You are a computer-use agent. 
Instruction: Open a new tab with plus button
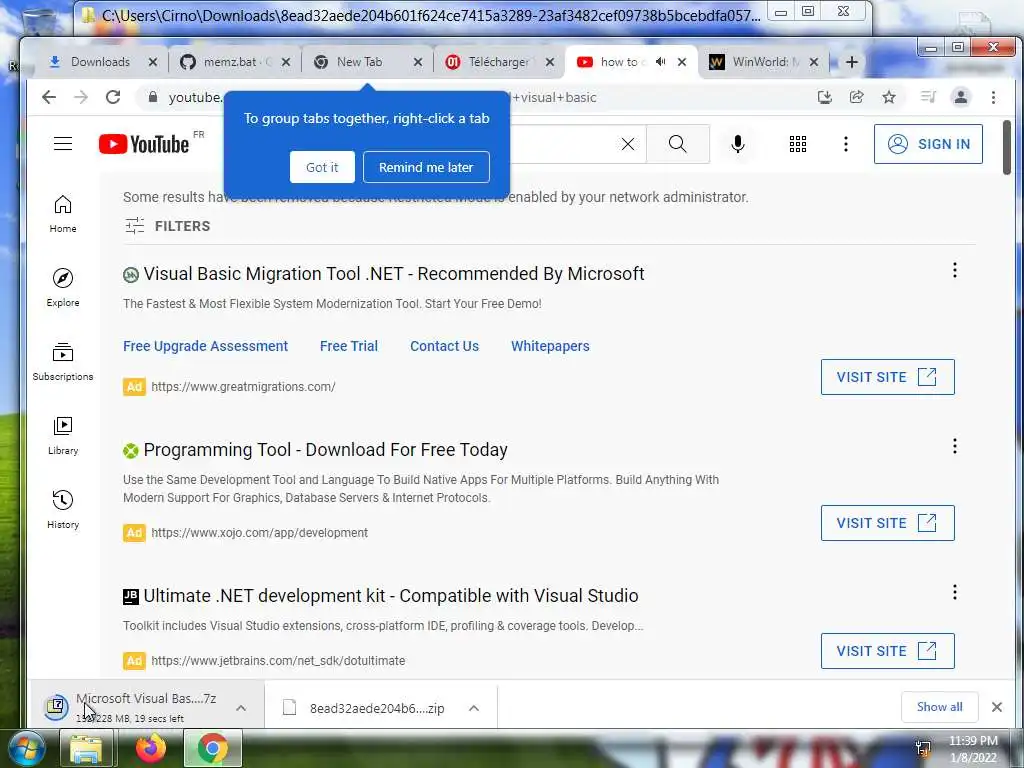pyautogui.click(x=852, y=62)
